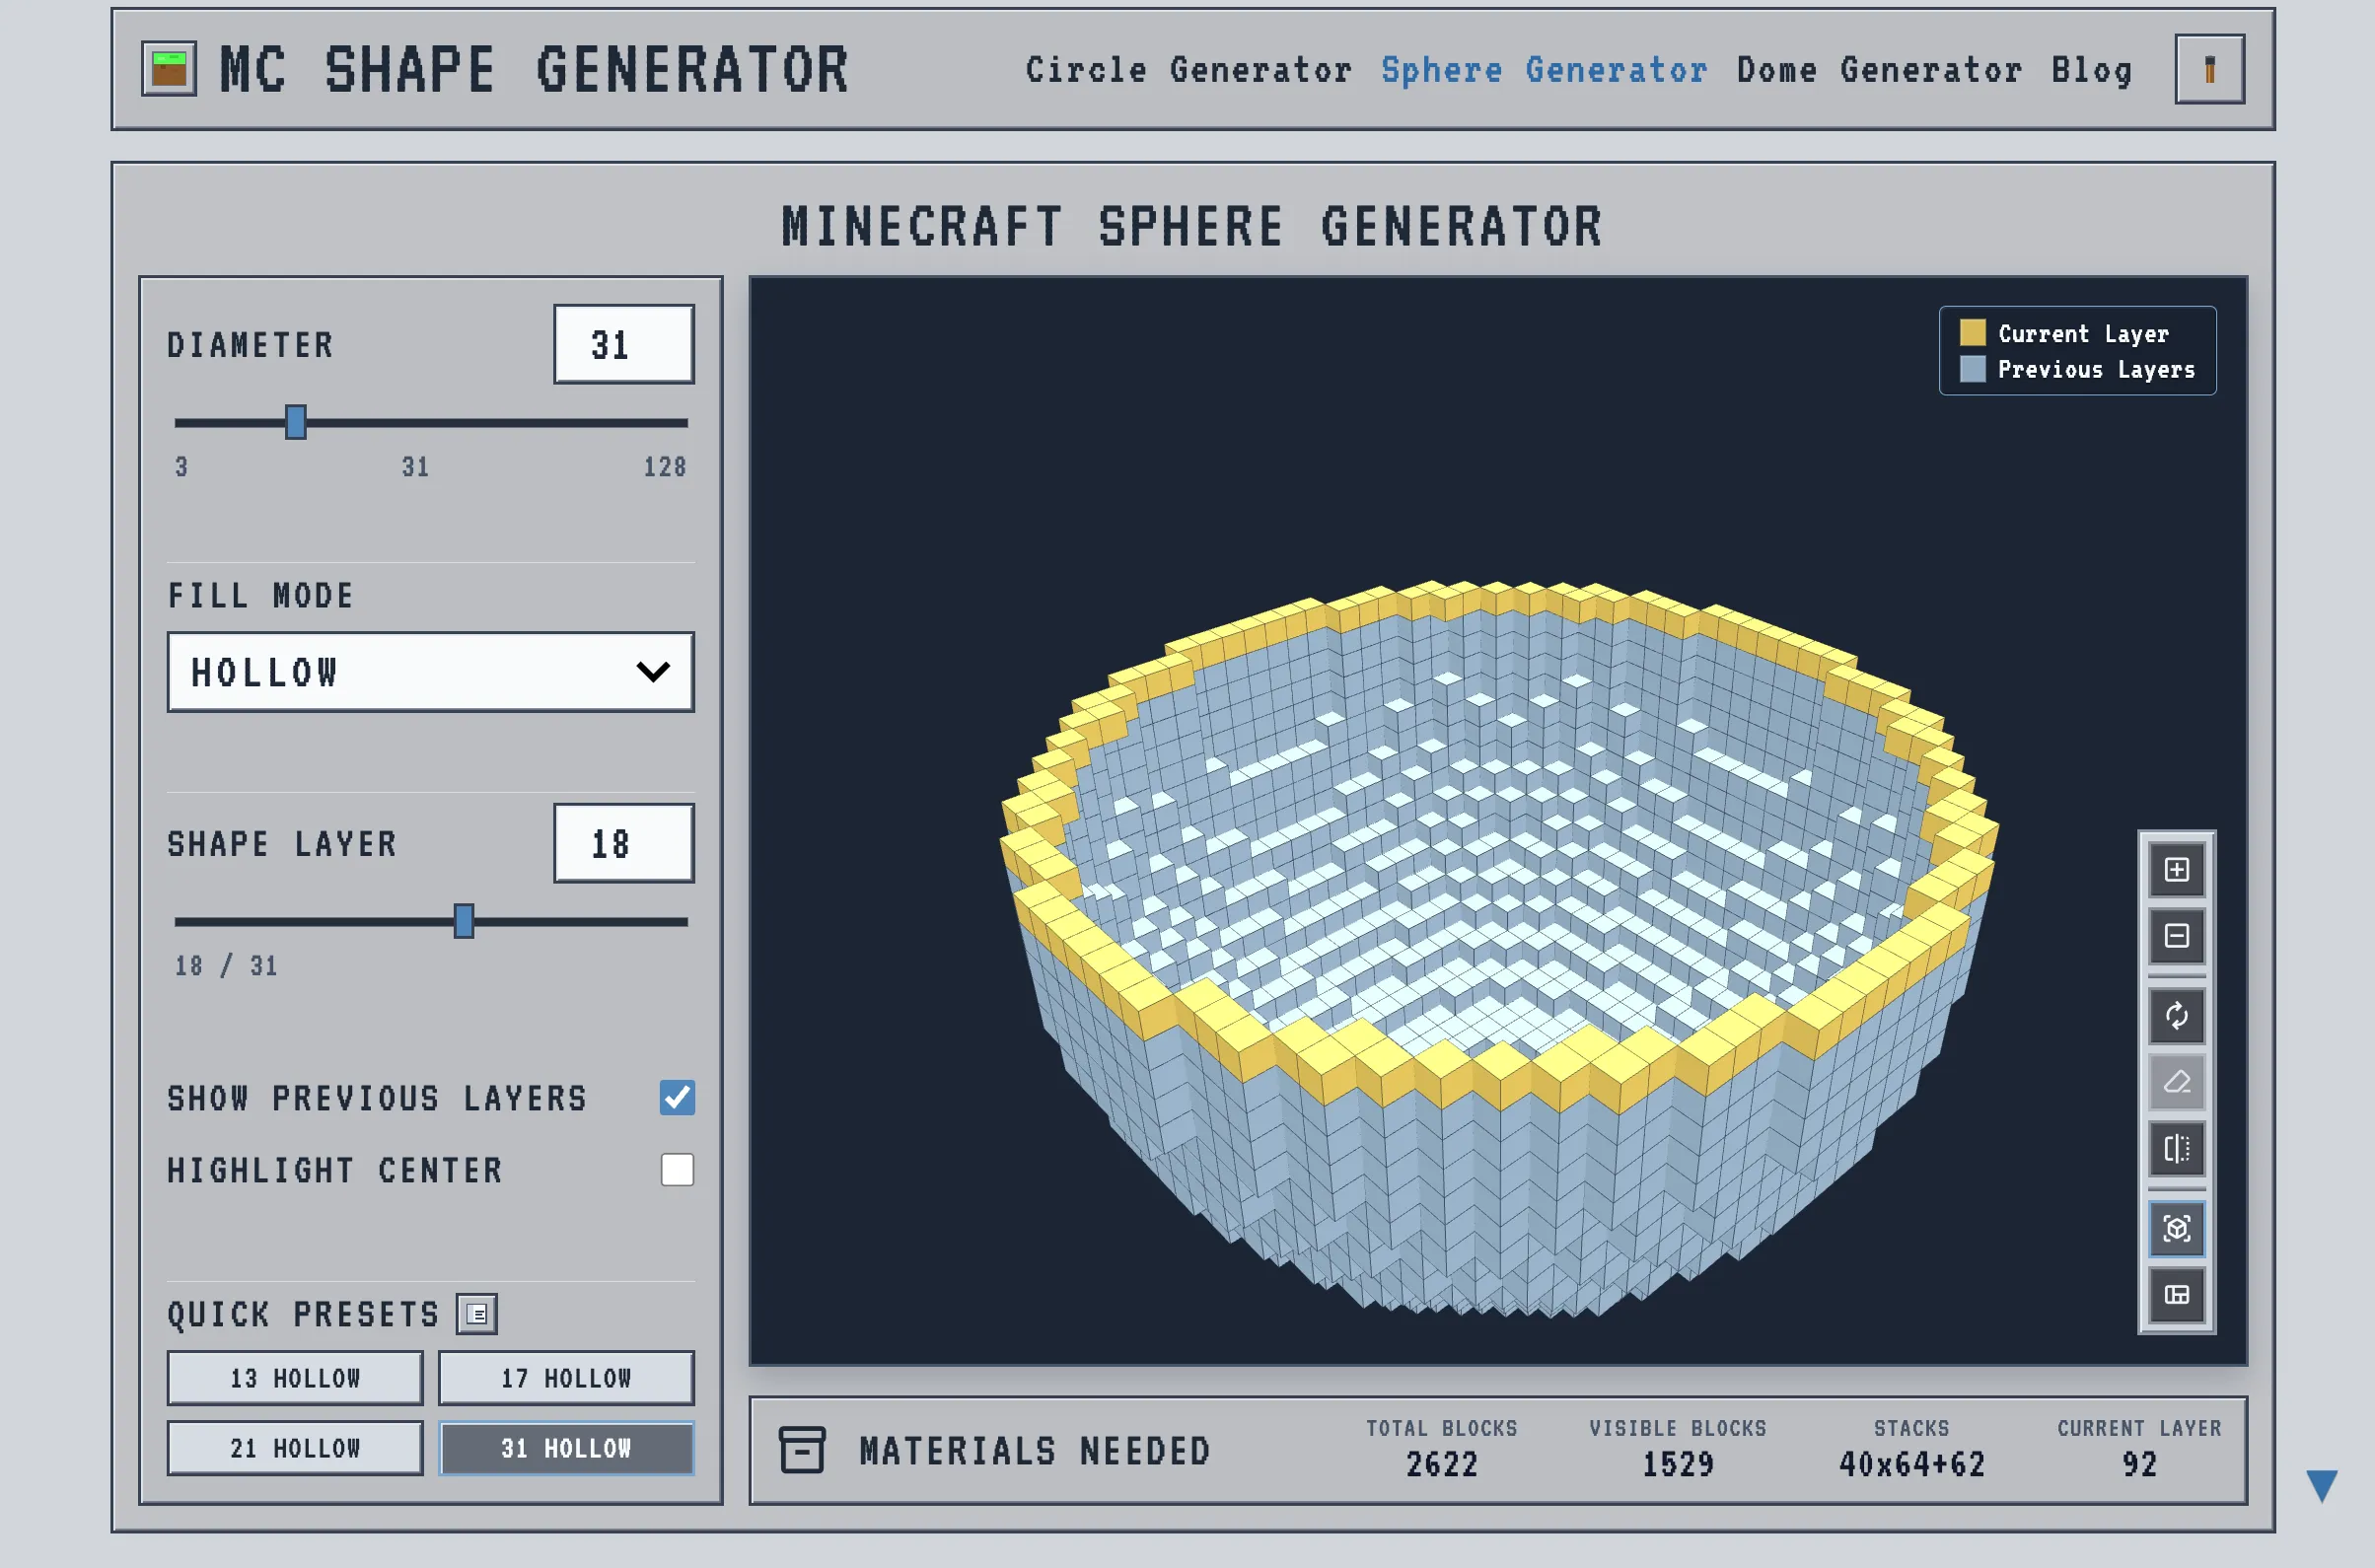Open the Quick Presets list icon
The height and width of the screenshot is (1568, 2375).
pyautogui.click(x=477, y=1314)
